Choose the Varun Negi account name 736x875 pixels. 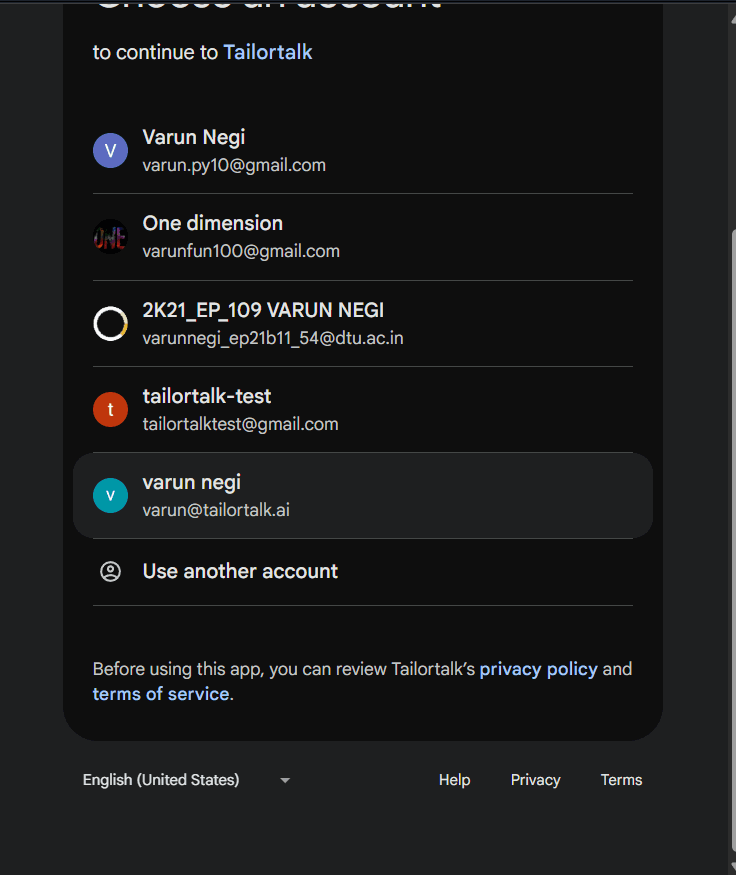194,137
